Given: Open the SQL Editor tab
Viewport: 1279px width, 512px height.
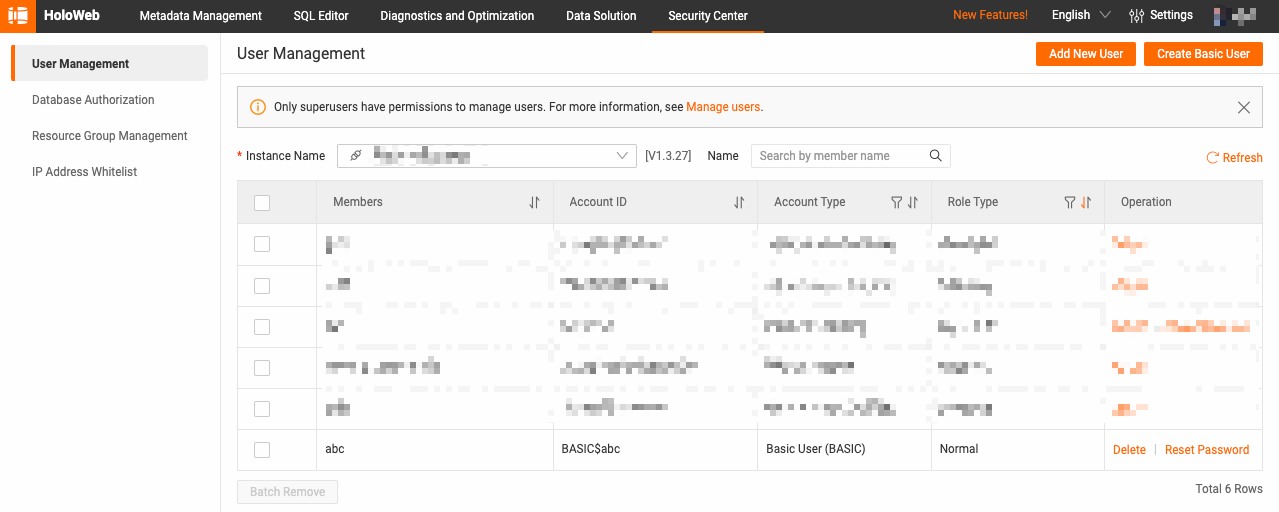Looking at the screenshot, I should [321, 16].
